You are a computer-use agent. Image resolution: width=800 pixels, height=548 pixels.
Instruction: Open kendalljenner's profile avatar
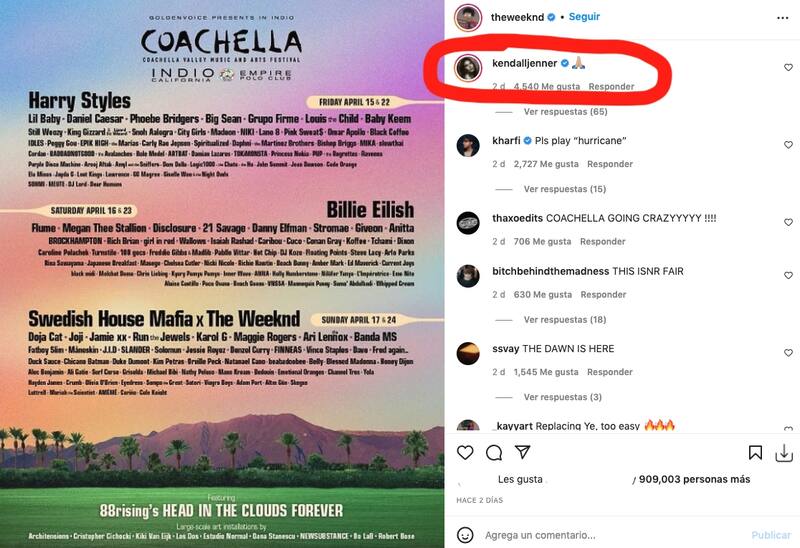pos(467,68)
